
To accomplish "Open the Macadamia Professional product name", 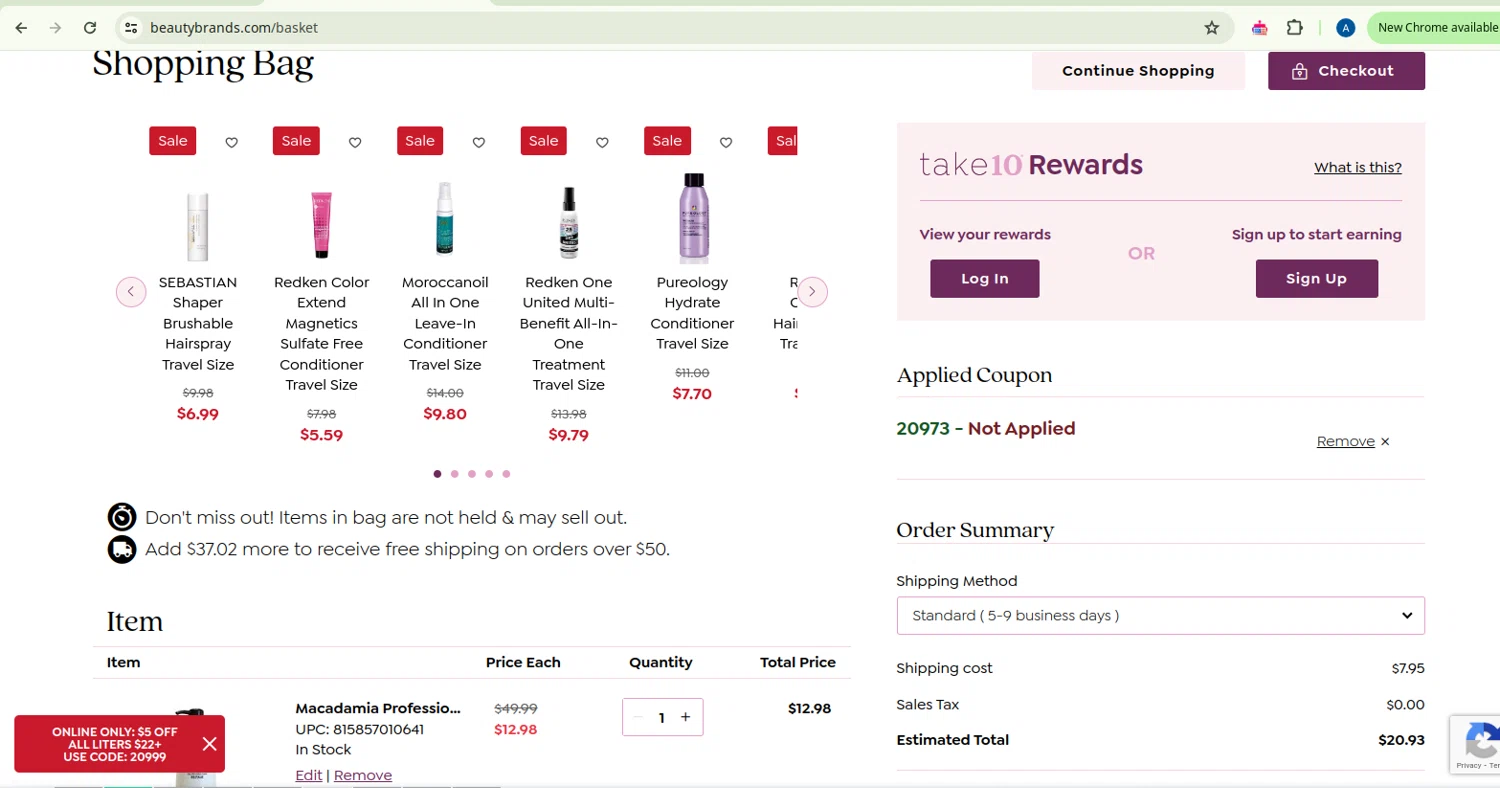I will click(x=378, y=708).
